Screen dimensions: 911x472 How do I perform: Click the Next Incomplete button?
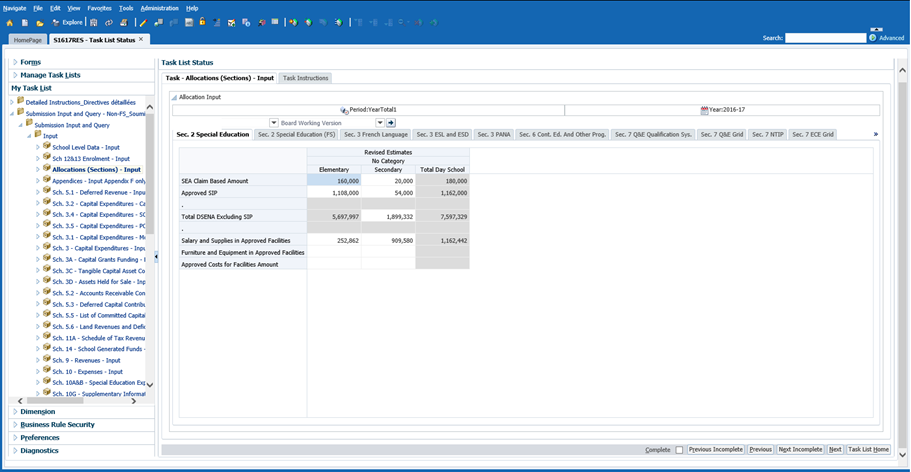[x=800, y=450]
